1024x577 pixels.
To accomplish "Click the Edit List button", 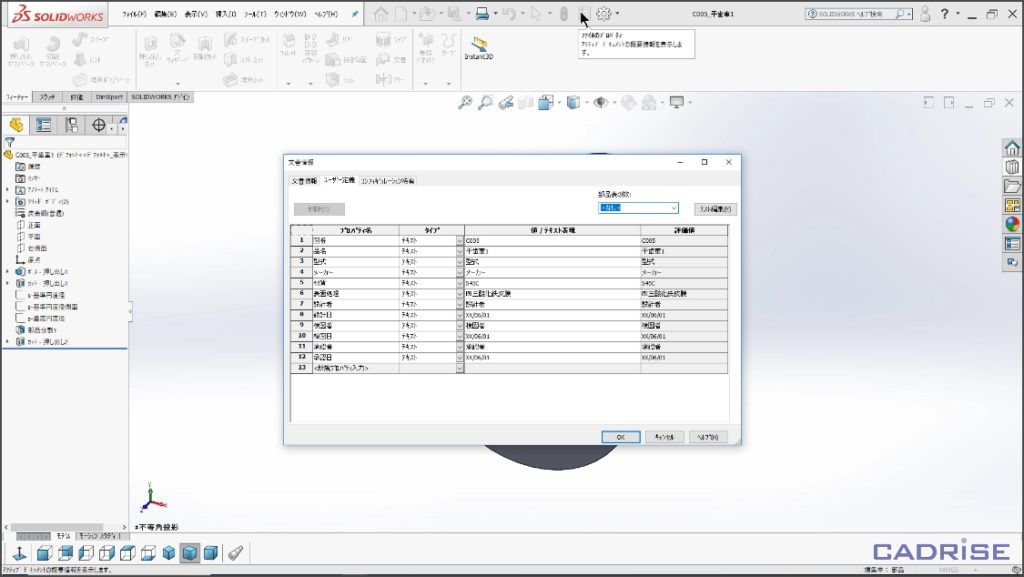I will (715, 208).
